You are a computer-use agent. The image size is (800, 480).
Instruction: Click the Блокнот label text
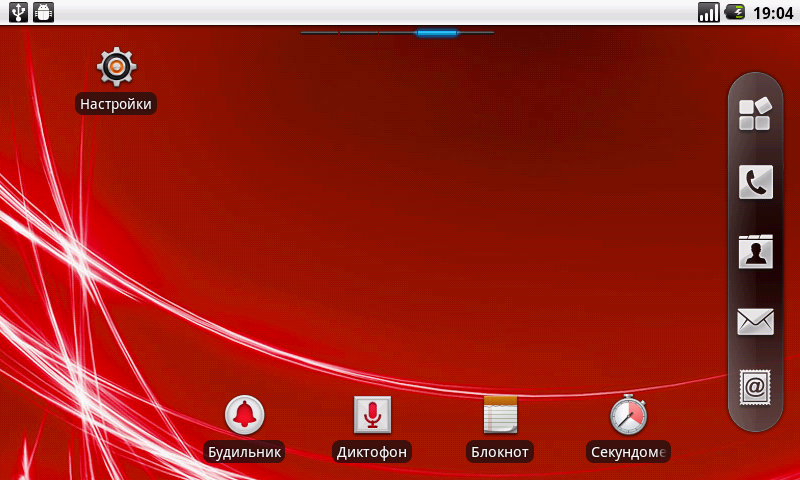pyautogui.click(x=500, y=451)
